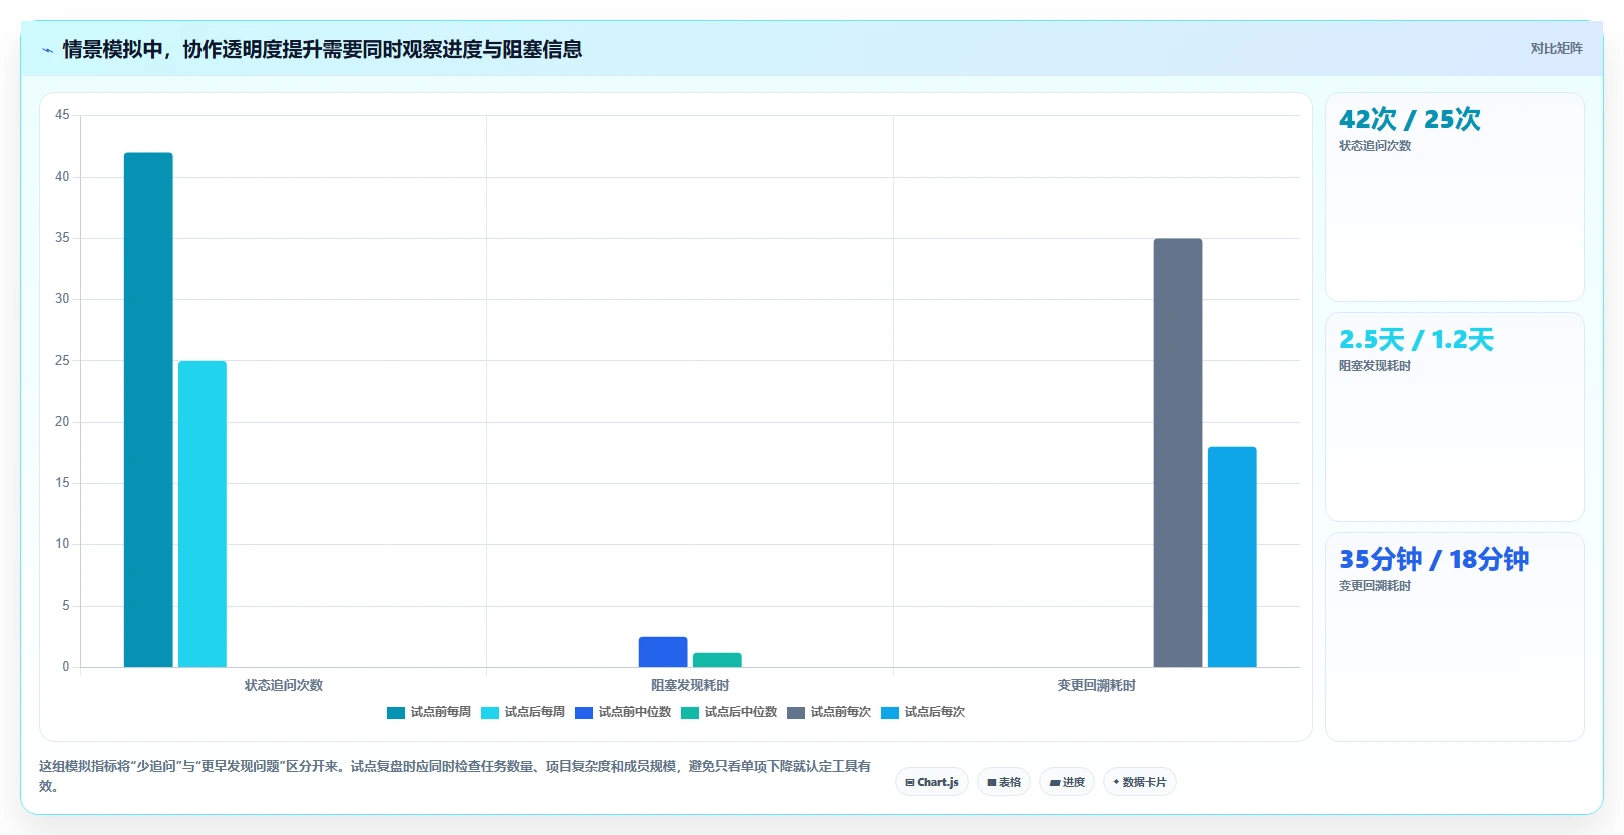Click the Chart.js tag chip

(x=932, y=782)
